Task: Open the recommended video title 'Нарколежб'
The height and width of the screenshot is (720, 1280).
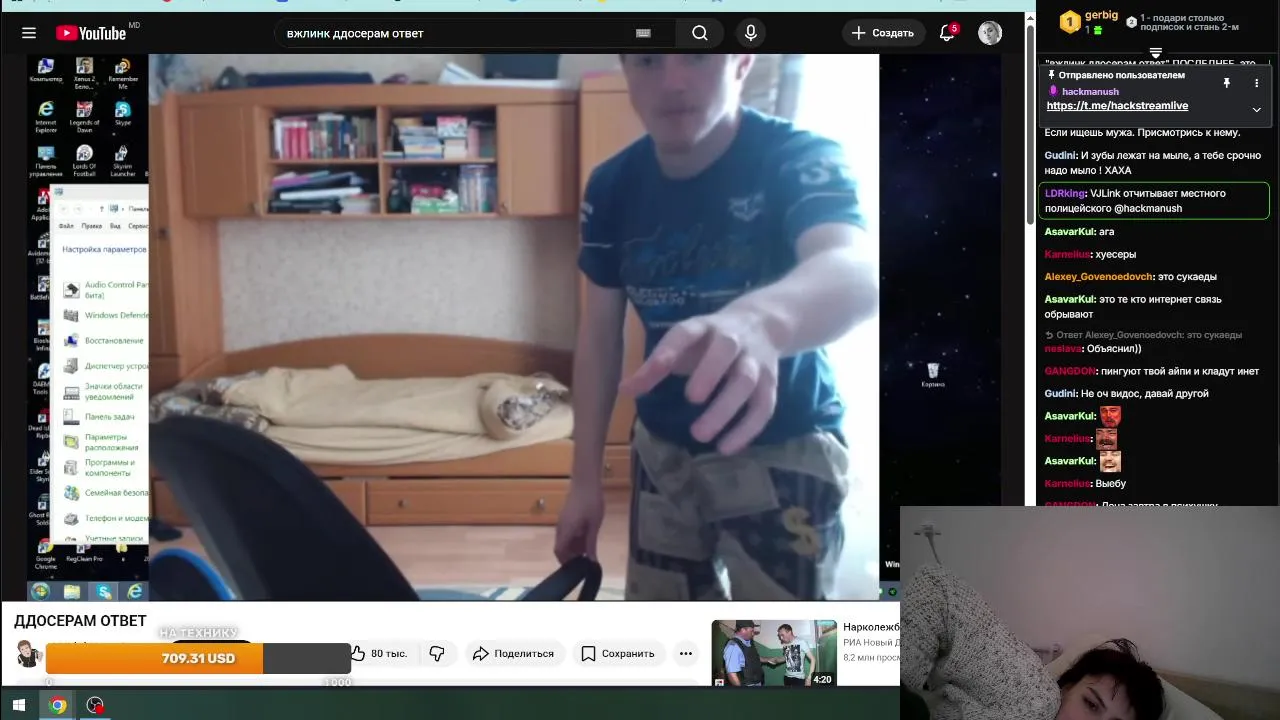Action: click(x=872, y=627)
